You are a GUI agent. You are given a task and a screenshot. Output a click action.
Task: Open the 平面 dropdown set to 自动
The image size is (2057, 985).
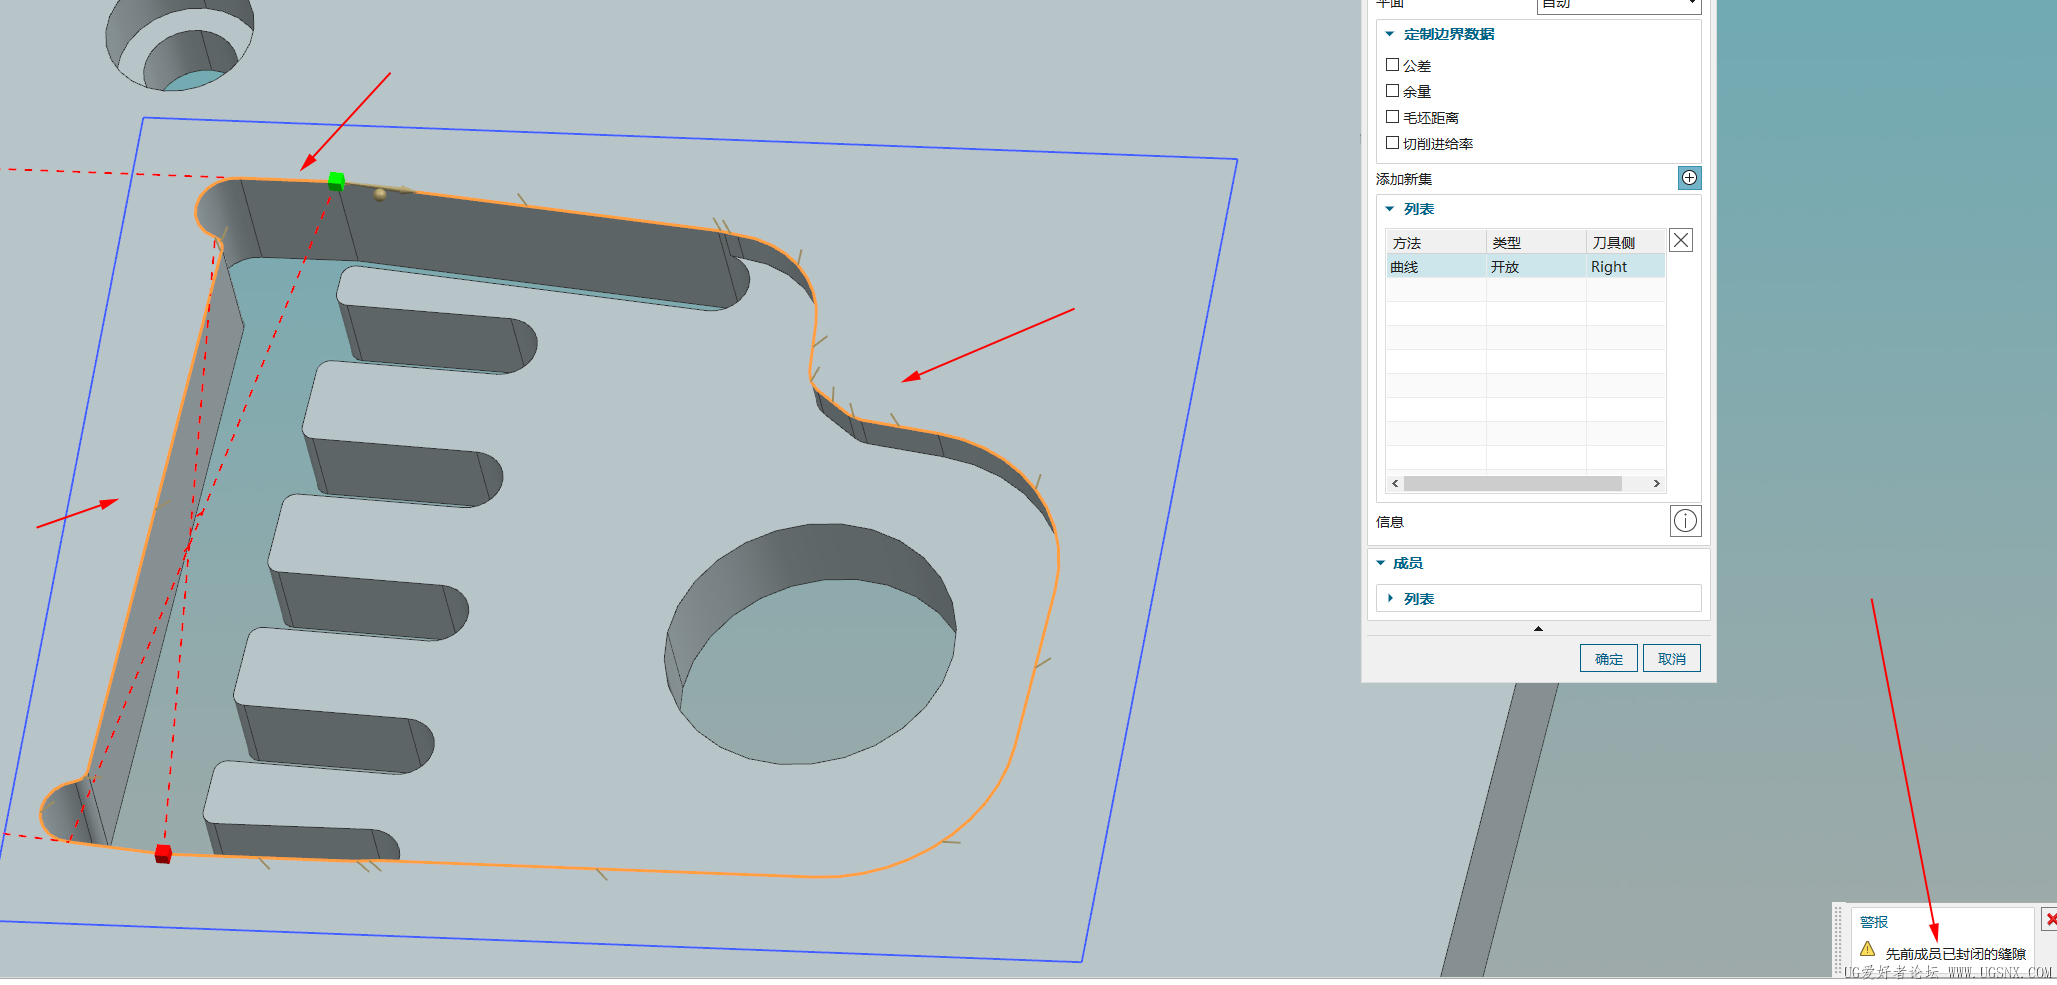click(x=1619, y=5)
